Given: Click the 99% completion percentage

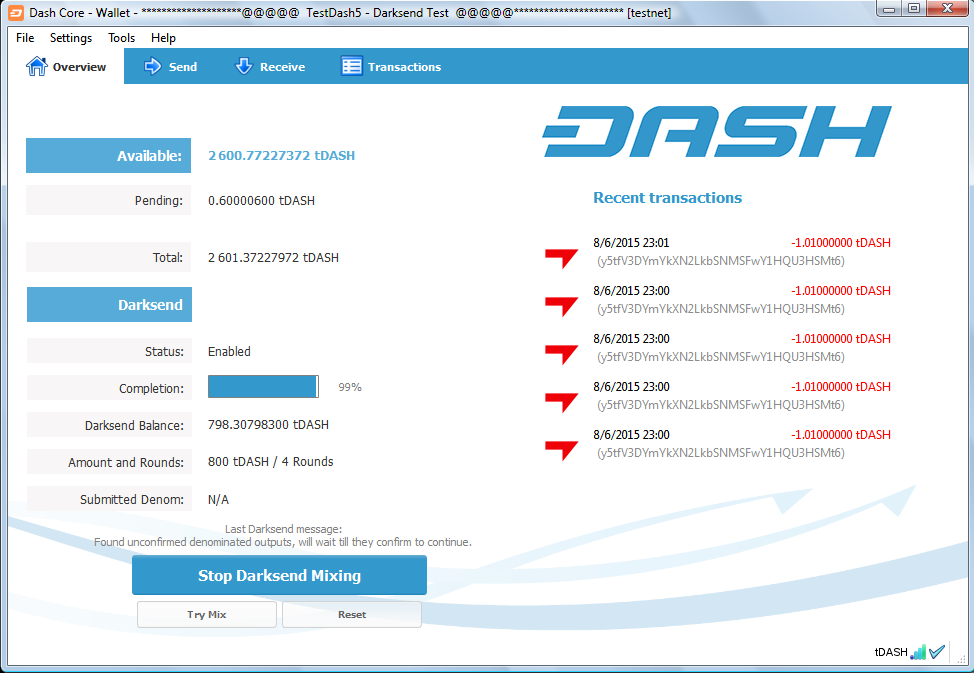Looking at the screenshot, I should coord(350,387).
